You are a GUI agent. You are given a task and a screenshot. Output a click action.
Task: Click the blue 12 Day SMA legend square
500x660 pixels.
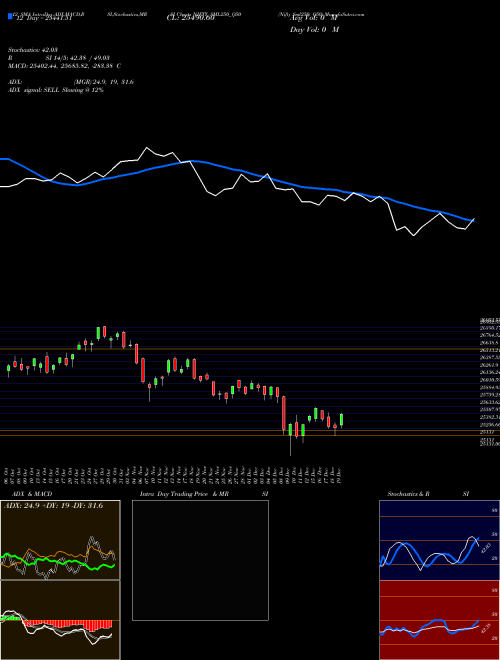click(11, 16)
